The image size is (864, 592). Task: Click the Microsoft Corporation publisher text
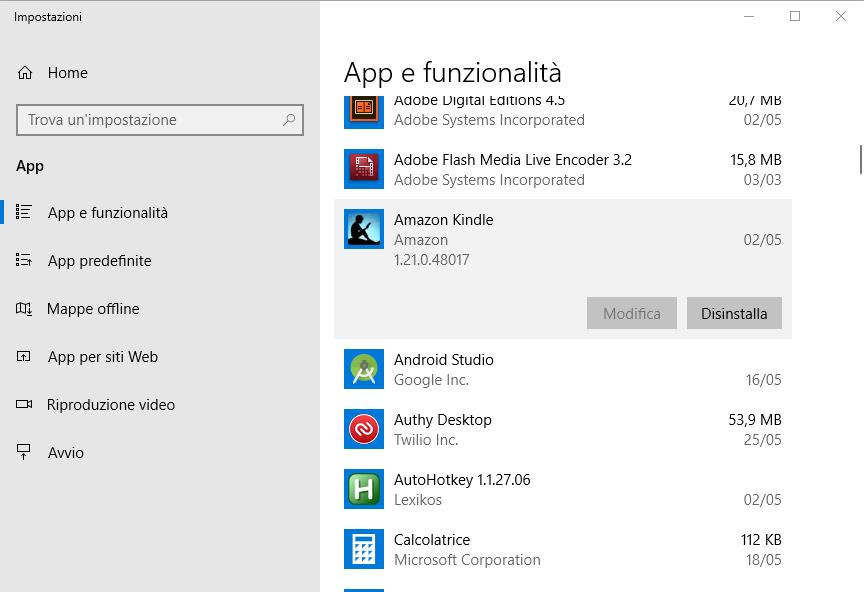tap(467, 560)
